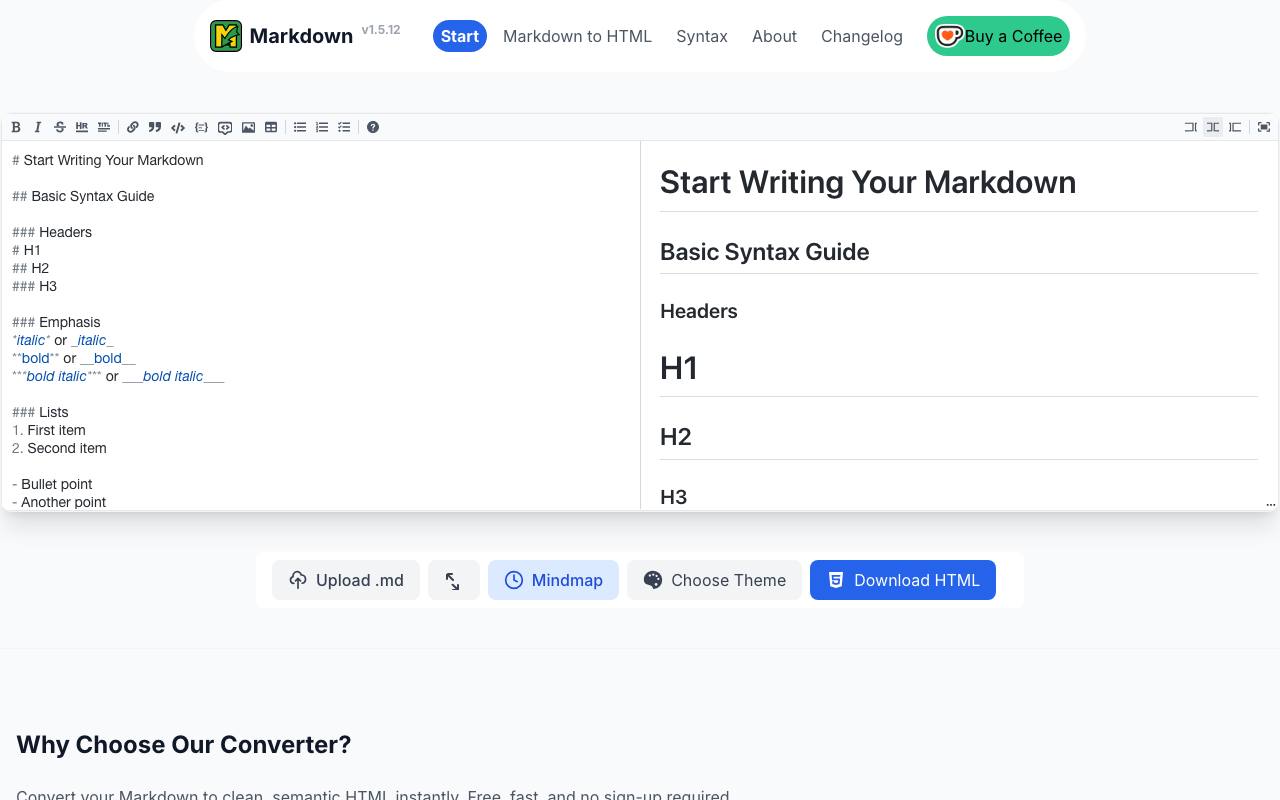1280x800 pixels.
Task: Insert a table via toolbar icon
Action: point(271,127)
